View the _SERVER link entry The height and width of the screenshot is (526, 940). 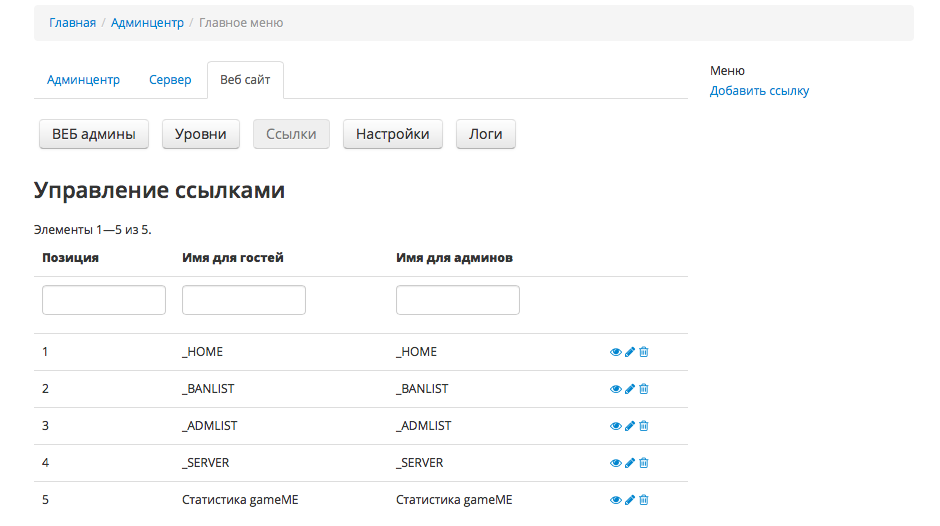(x=615, y=463)
